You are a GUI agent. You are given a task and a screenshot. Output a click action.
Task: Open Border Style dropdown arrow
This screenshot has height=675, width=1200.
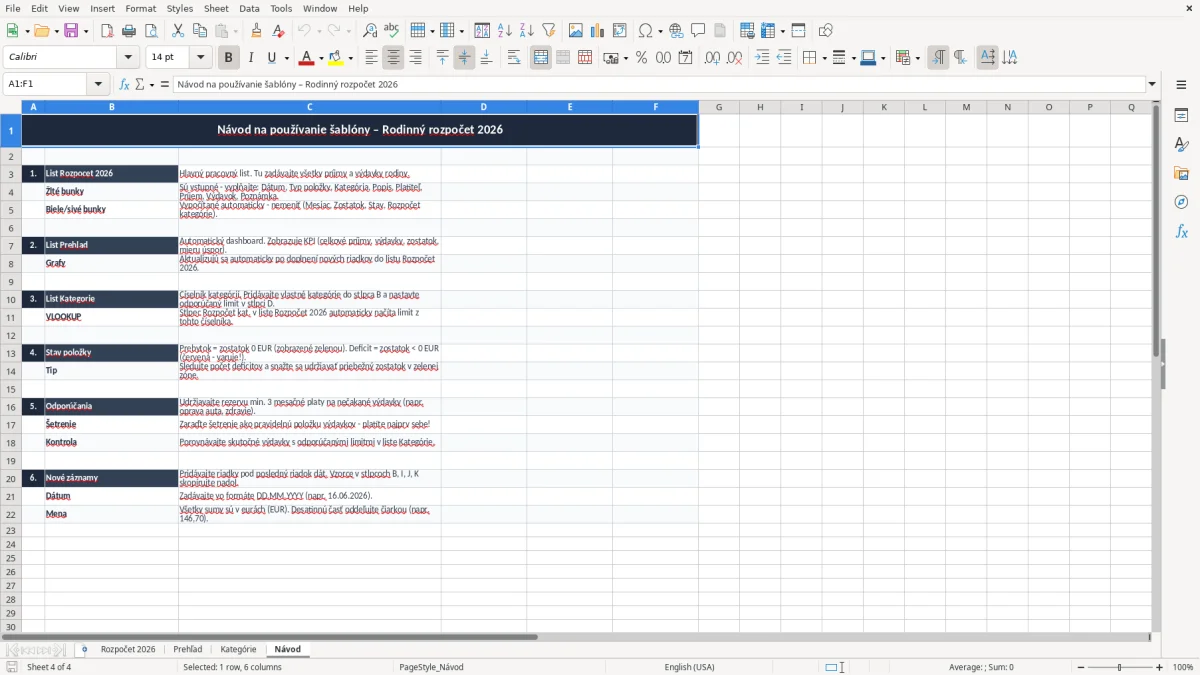click(853, 58)
